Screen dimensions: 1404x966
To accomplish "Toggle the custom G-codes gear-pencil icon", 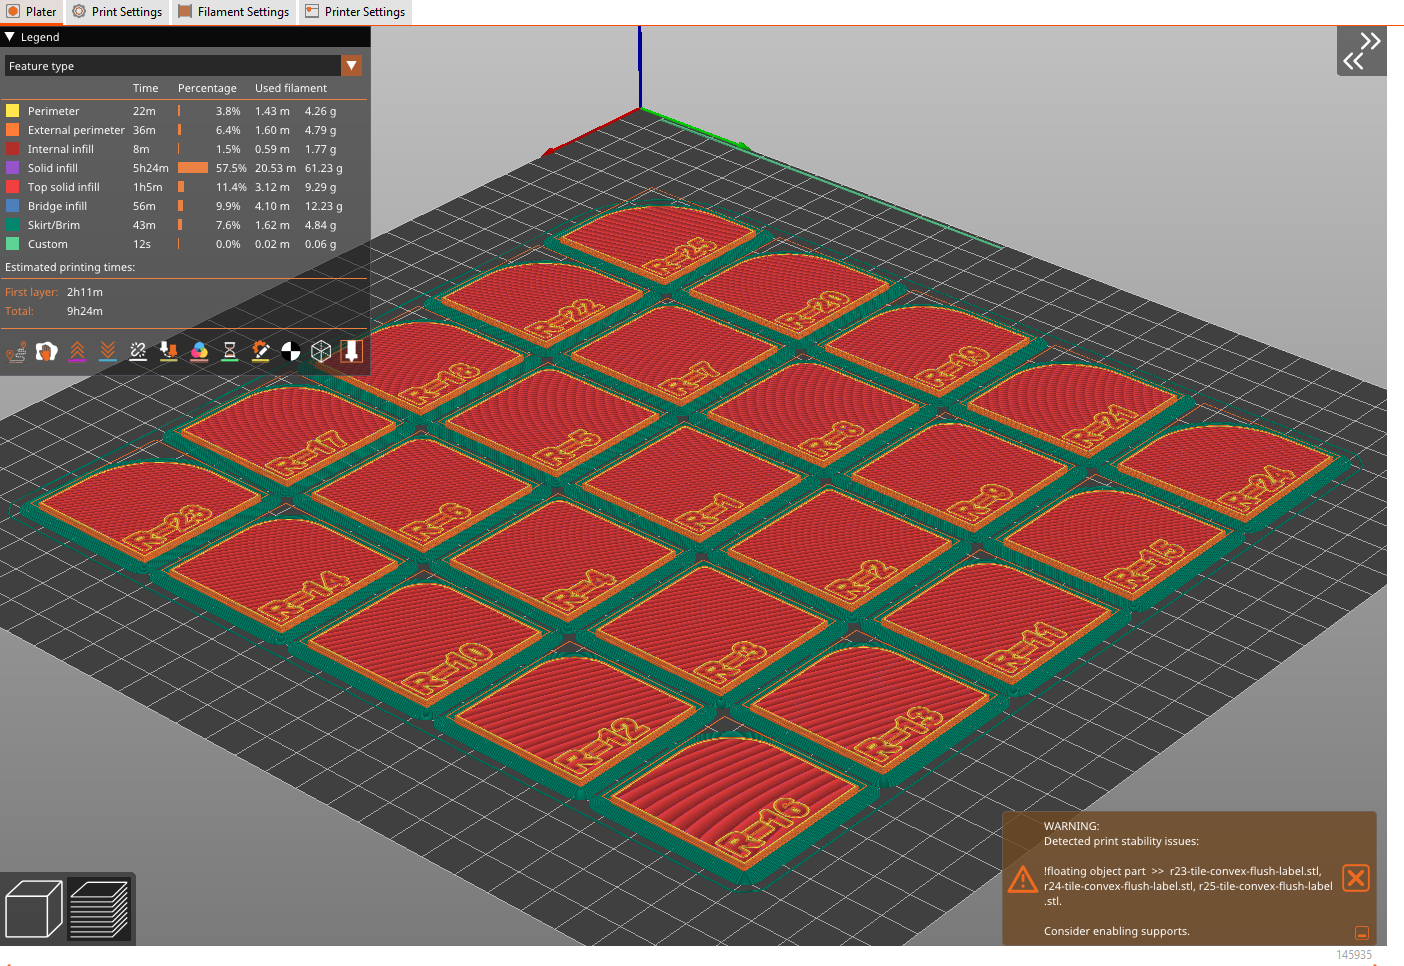I will pyautogui.click(x=260, y=352).
